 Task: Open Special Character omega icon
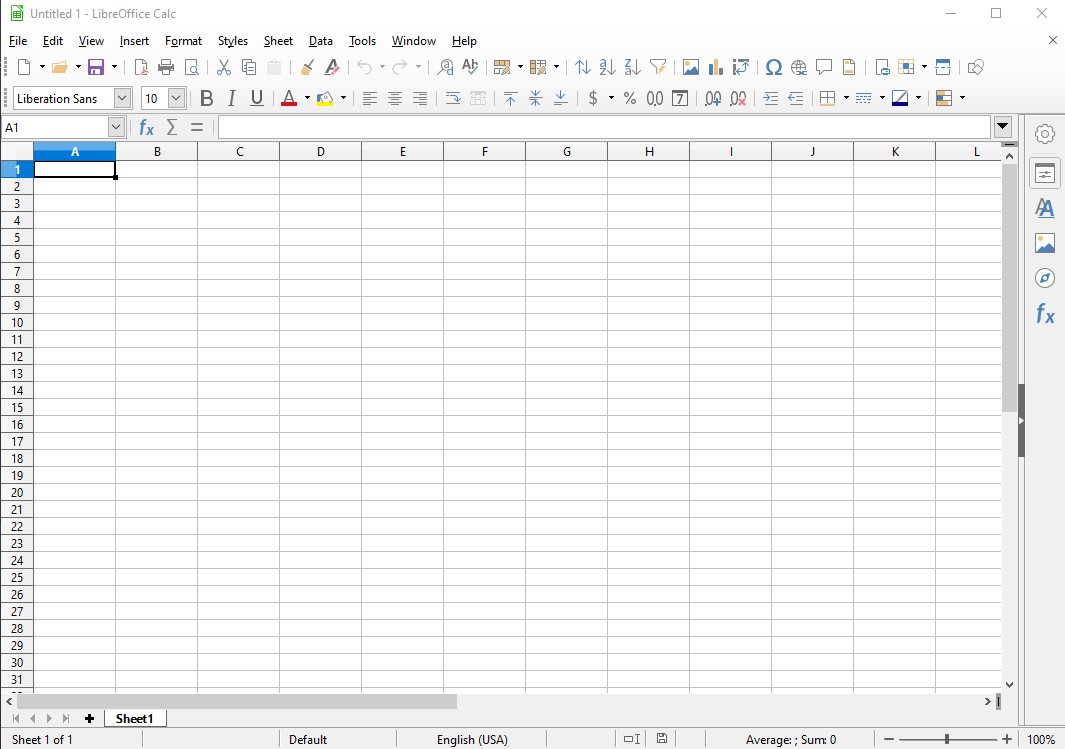[x=774, y=67]
